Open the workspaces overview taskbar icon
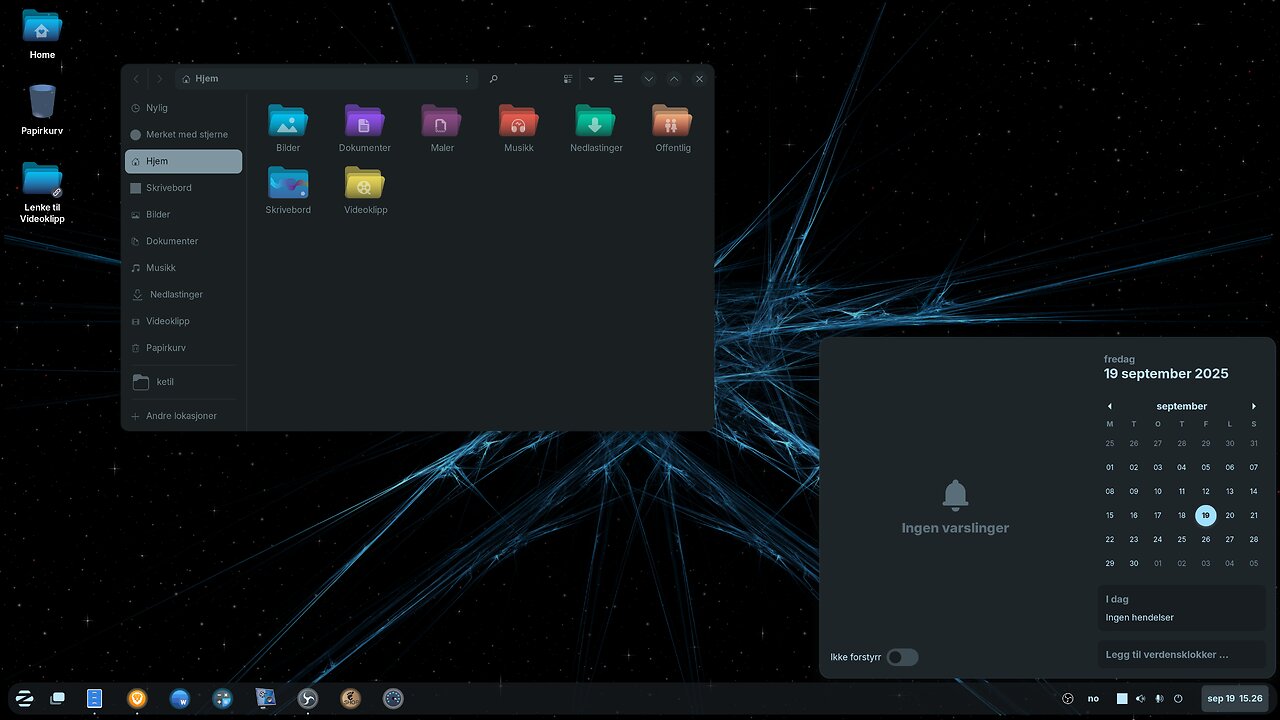Viewport: 1280px width, 720px height. click(58, 699)
